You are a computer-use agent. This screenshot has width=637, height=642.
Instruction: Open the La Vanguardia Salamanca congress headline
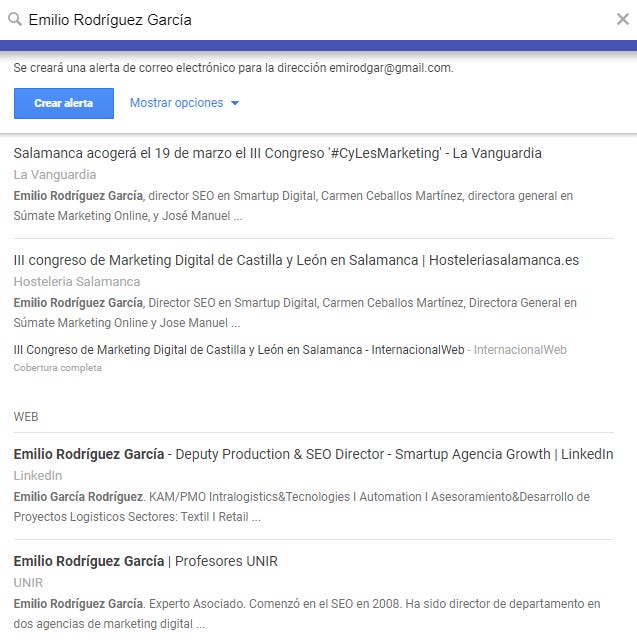point(278,153)
